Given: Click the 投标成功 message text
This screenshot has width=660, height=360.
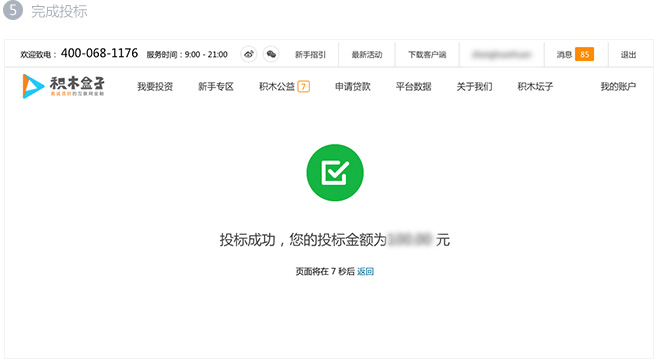Looking at the screenshot, I should 335,240.
